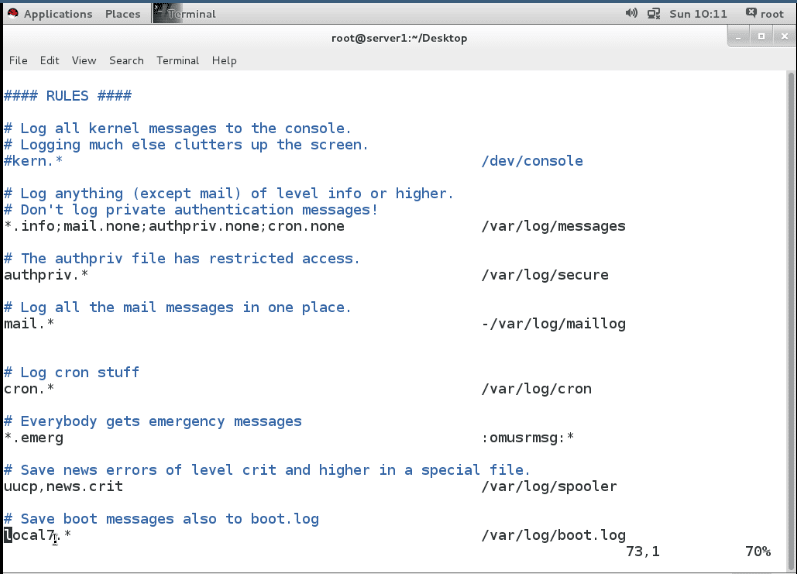Click the 'cron.*' selector
This screenshot has width=797, height=574.
[x=29, y=388]
